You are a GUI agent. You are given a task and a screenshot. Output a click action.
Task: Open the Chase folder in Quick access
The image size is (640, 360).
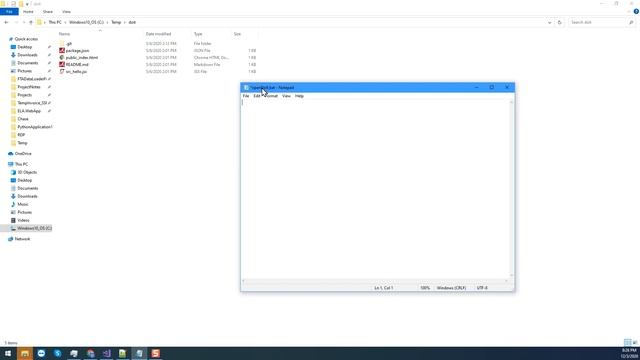[23, 119]
